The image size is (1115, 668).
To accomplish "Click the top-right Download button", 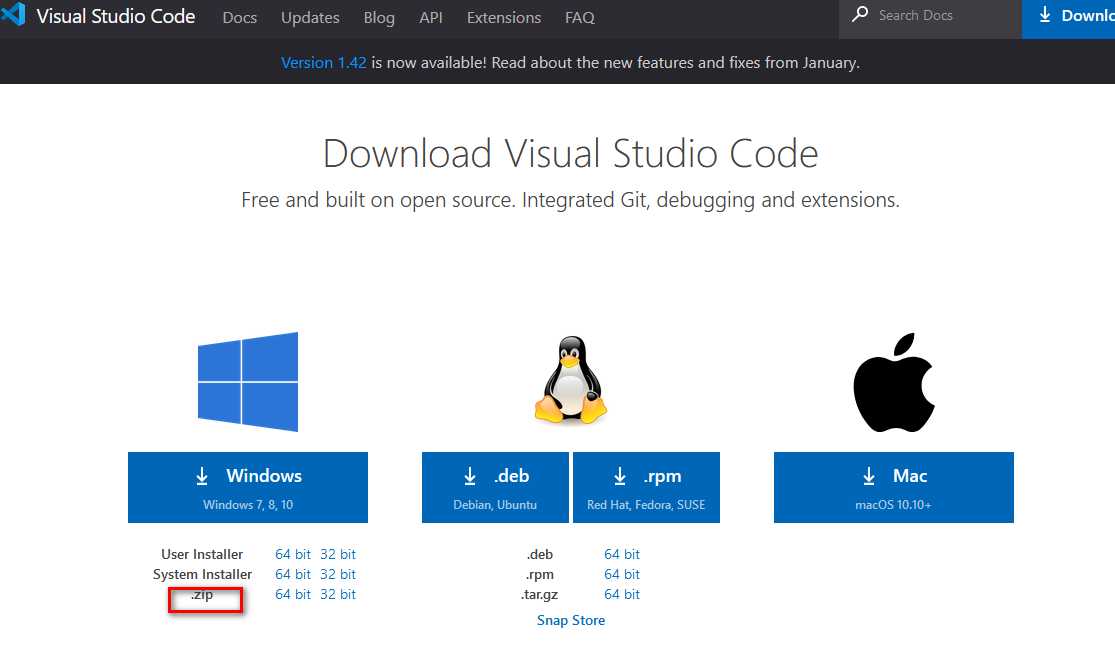I will [x=1068, y=19].
